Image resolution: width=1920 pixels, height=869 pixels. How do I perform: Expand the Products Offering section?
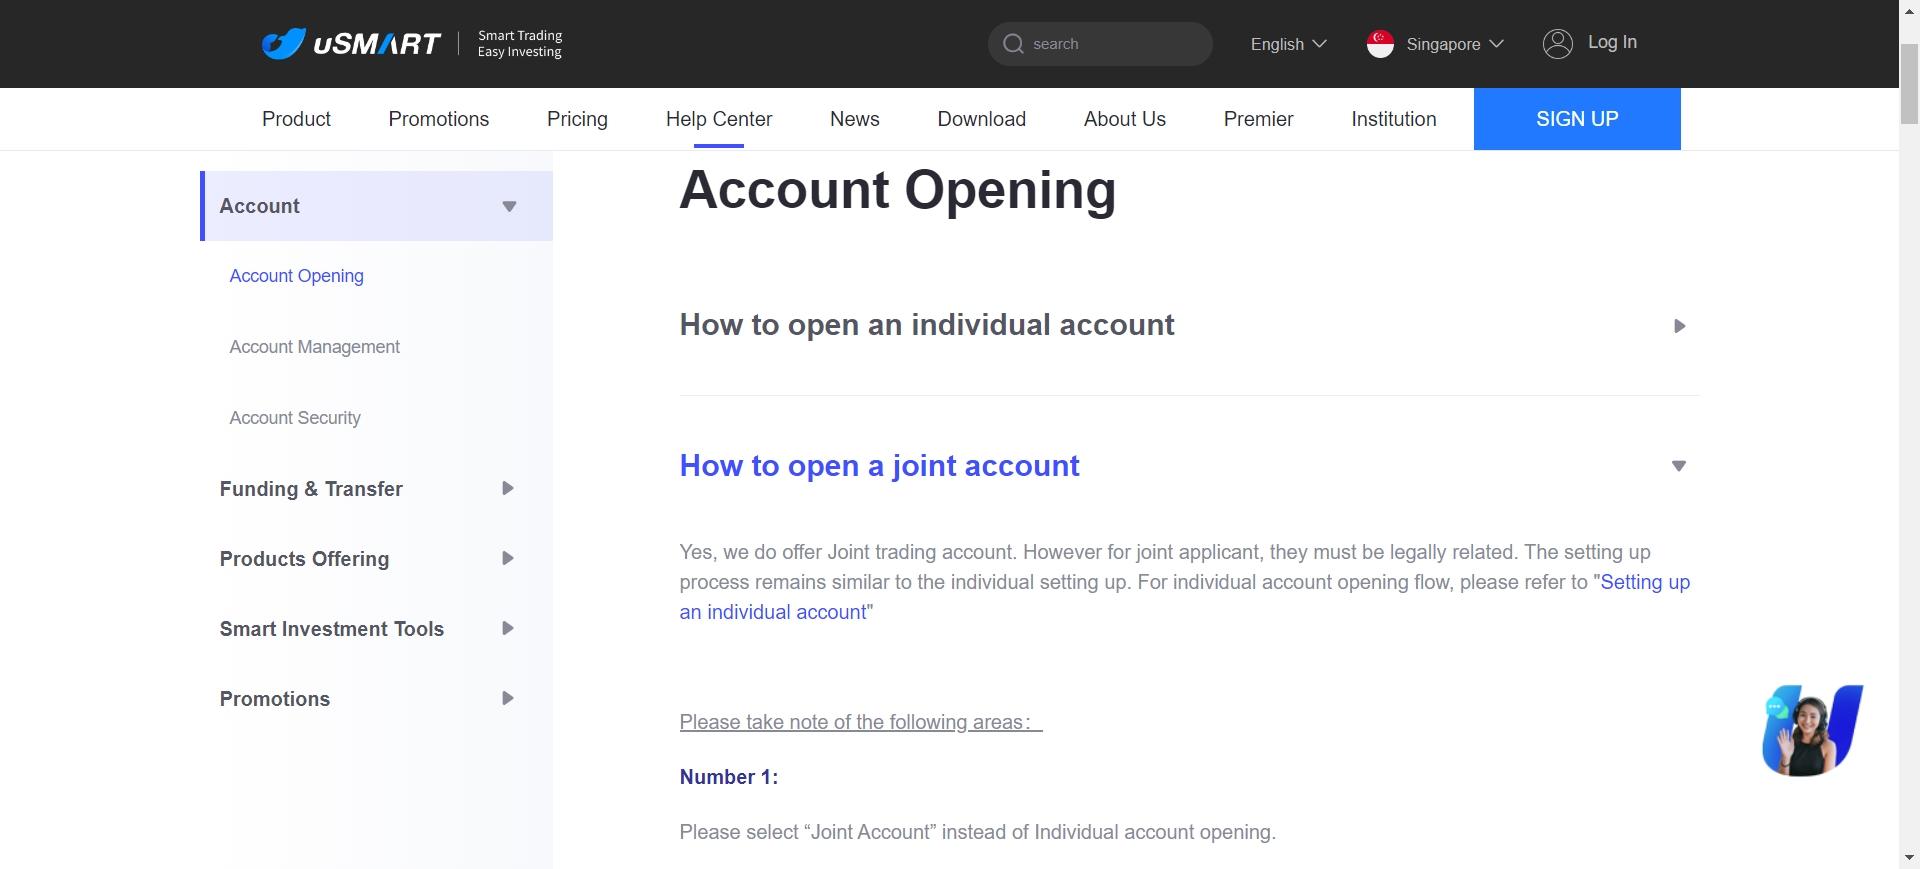(x=508, y=559)
